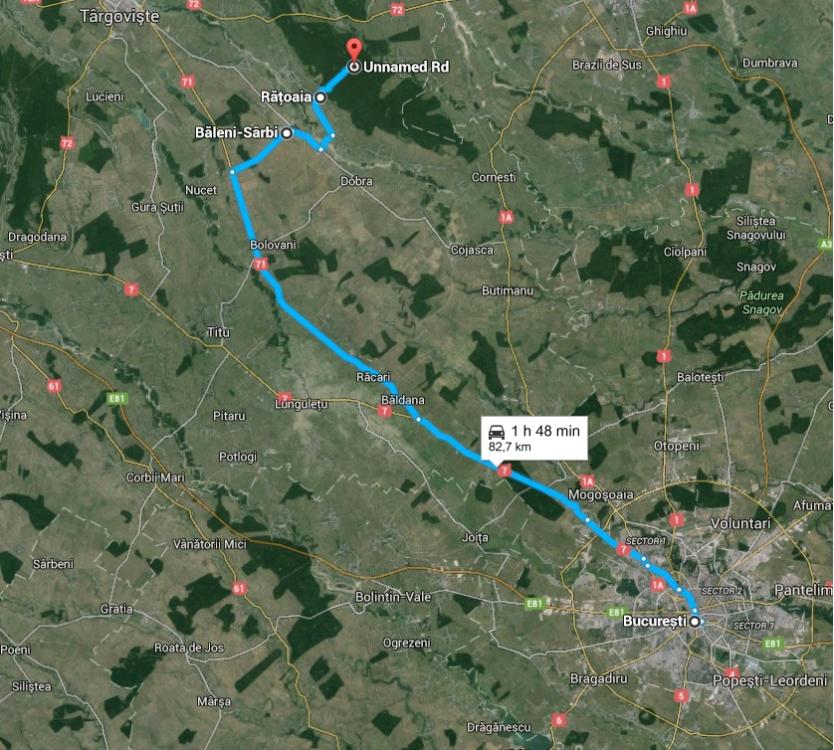Click road 71 shield near Bolovani

pyautogui.click(x=260, y=264)
